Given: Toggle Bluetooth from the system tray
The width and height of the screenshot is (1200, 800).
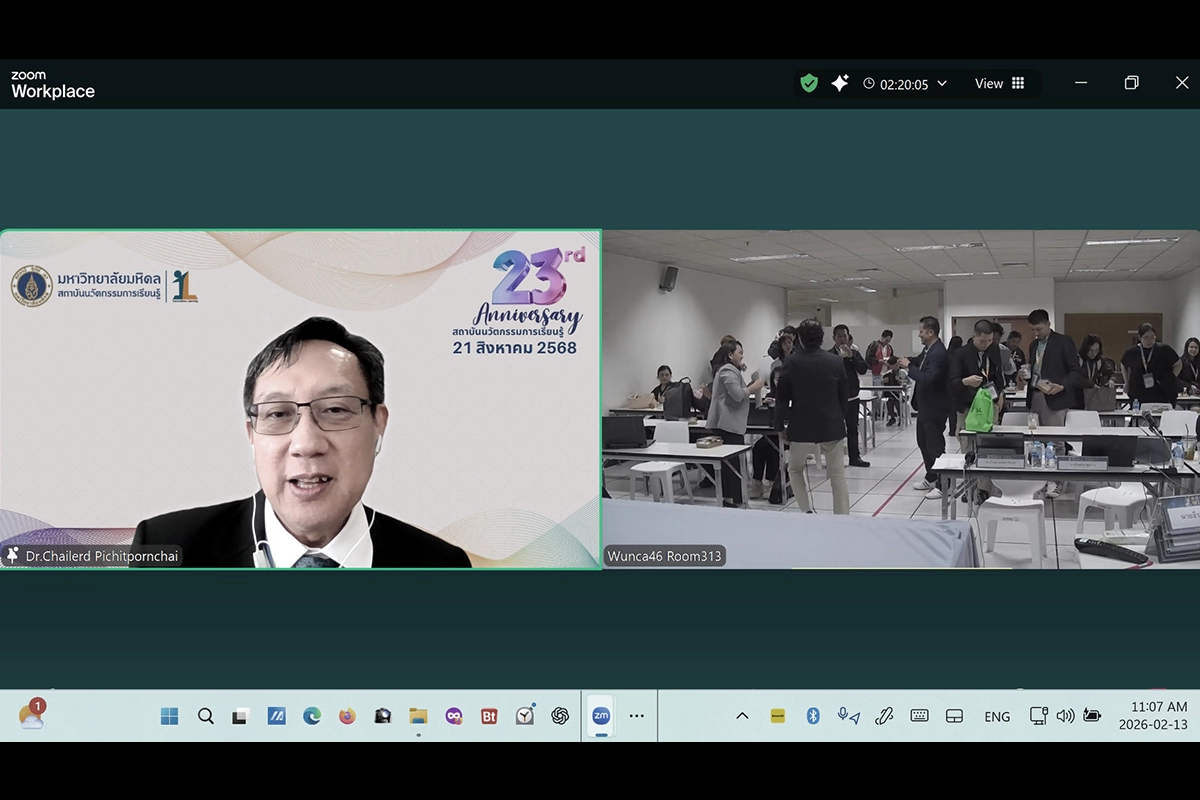Looking at the screenshot, I should (813, 716).
